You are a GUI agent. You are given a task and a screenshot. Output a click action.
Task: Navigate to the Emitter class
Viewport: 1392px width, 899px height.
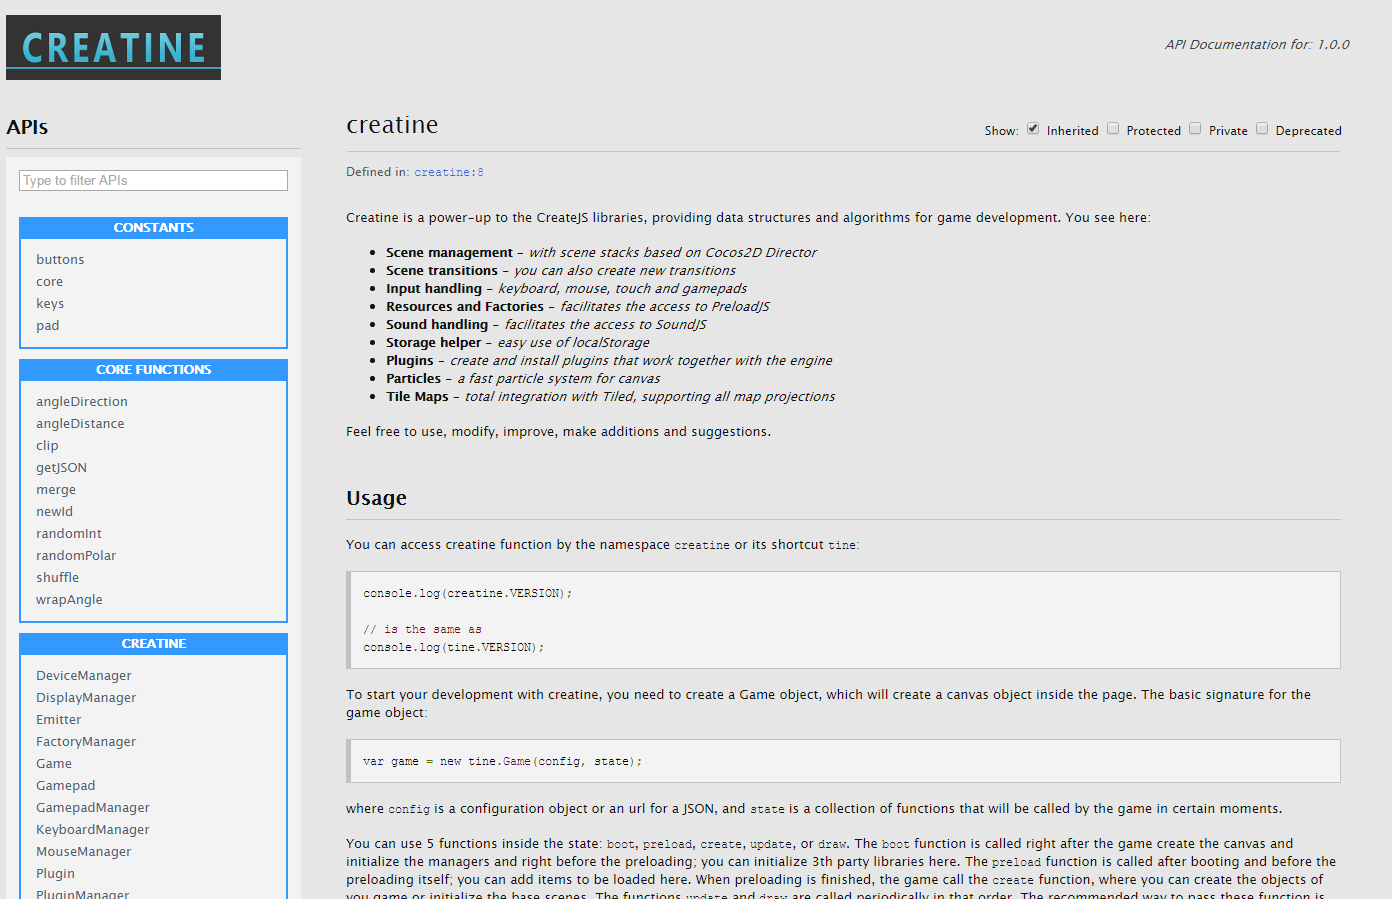pos(59,720)
